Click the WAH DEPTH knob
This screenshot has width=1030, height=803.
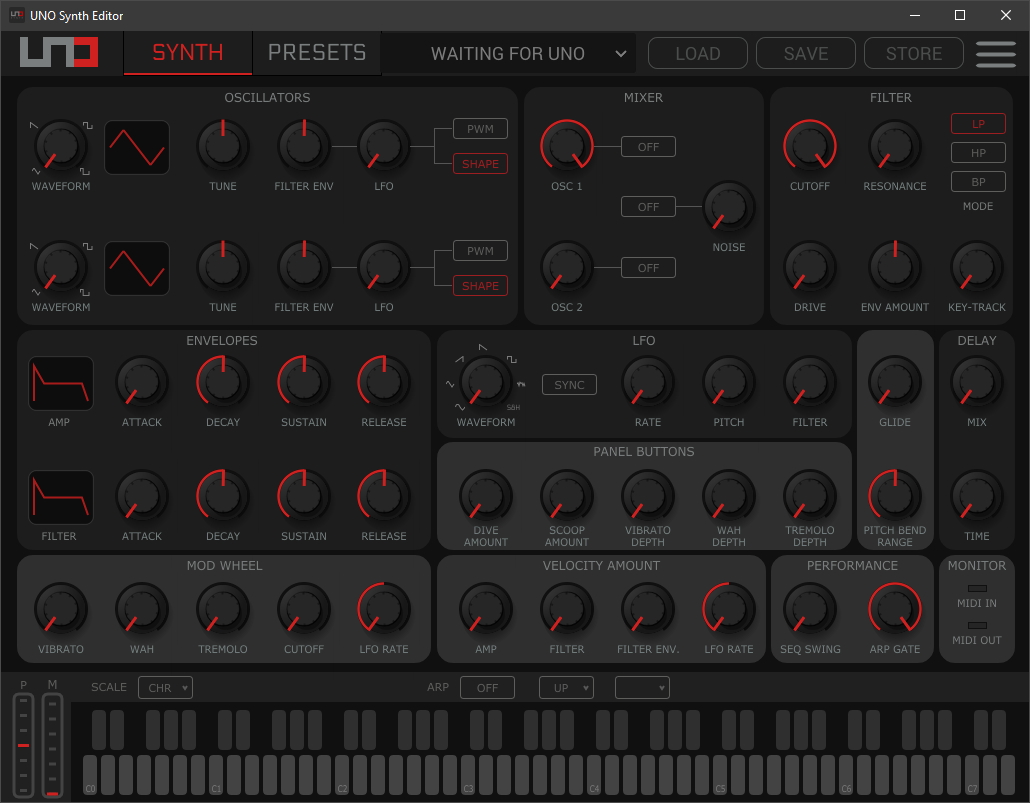728,496
